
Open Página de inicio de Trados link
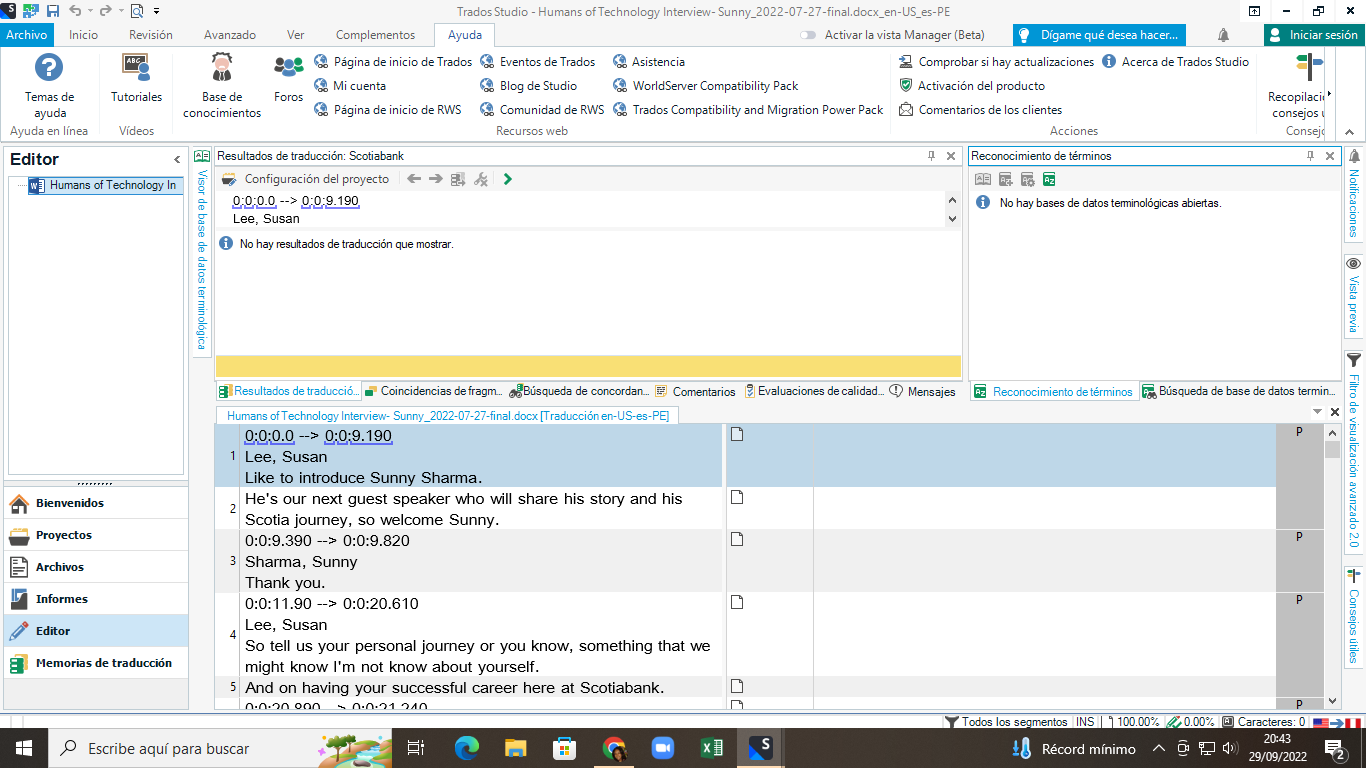pos(393,62)
